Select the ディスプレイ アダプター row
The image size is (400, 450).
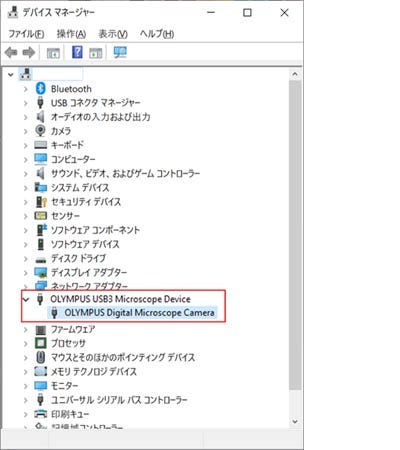(89, 272)
